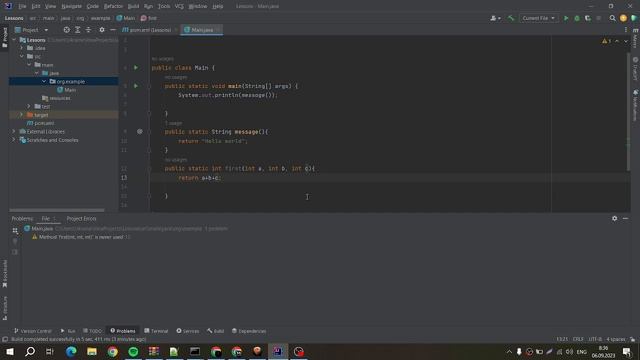Open the TODO tool window
The height and width of the screenshot is (360, 640).
(x=92, y=331)
